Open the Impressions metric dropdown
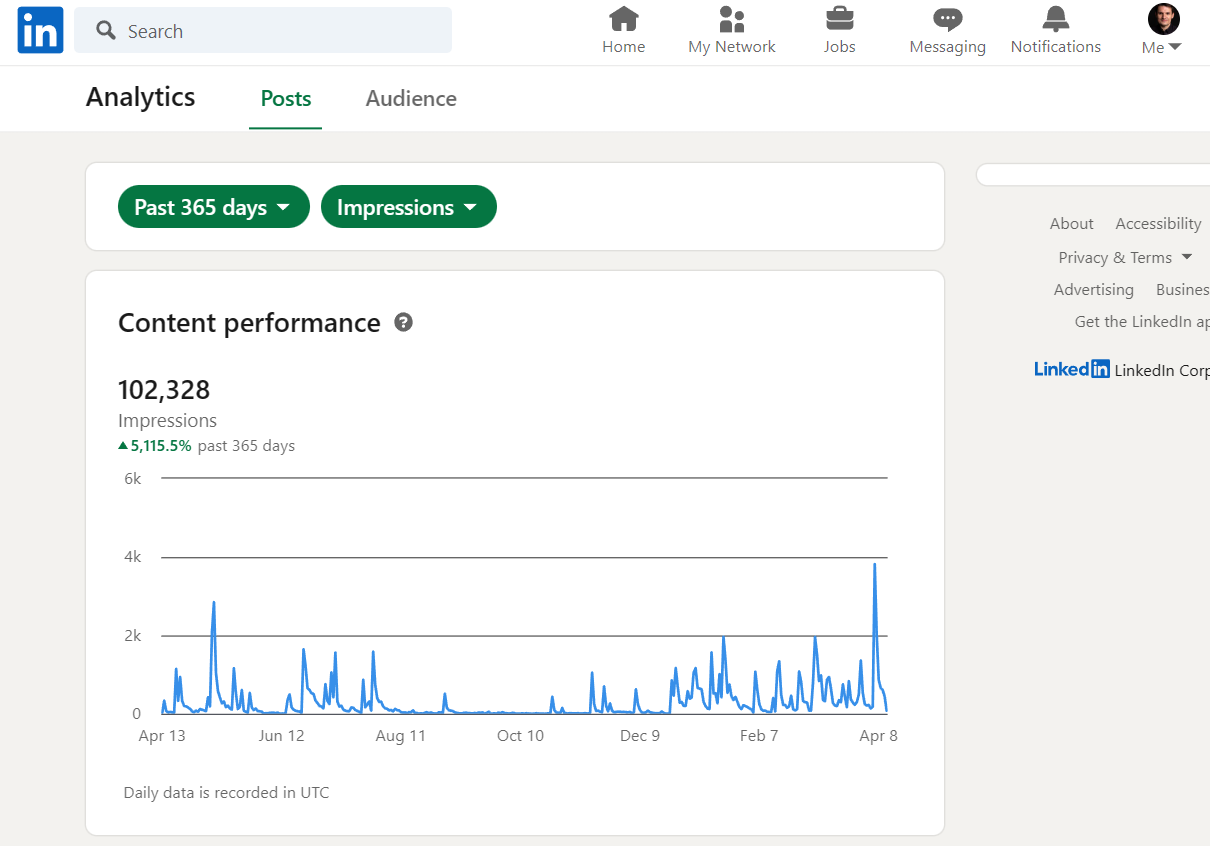The width and height of the screenshot is (1210, 846). coord(408,207)
